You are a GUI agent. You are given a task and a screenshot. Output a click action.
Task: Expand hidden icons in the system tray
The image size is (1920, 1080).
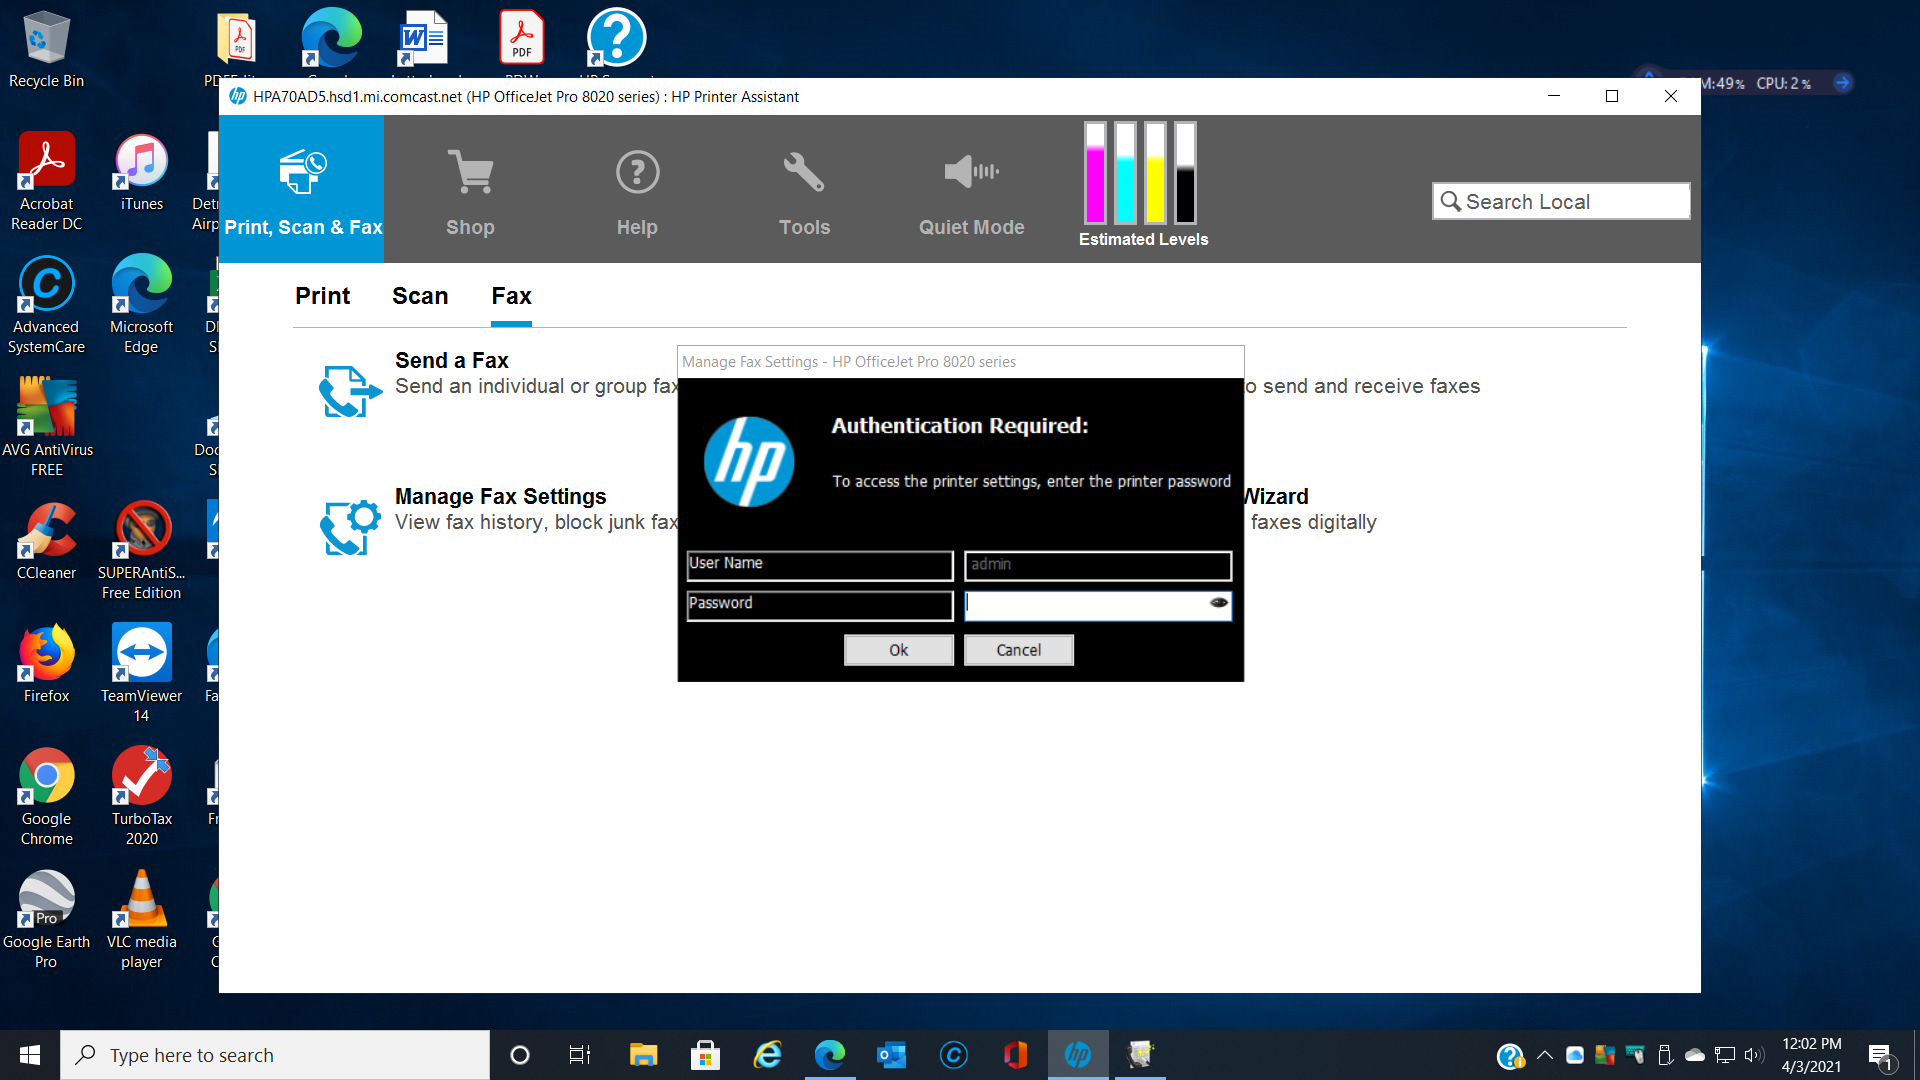pos(1544,1054)
